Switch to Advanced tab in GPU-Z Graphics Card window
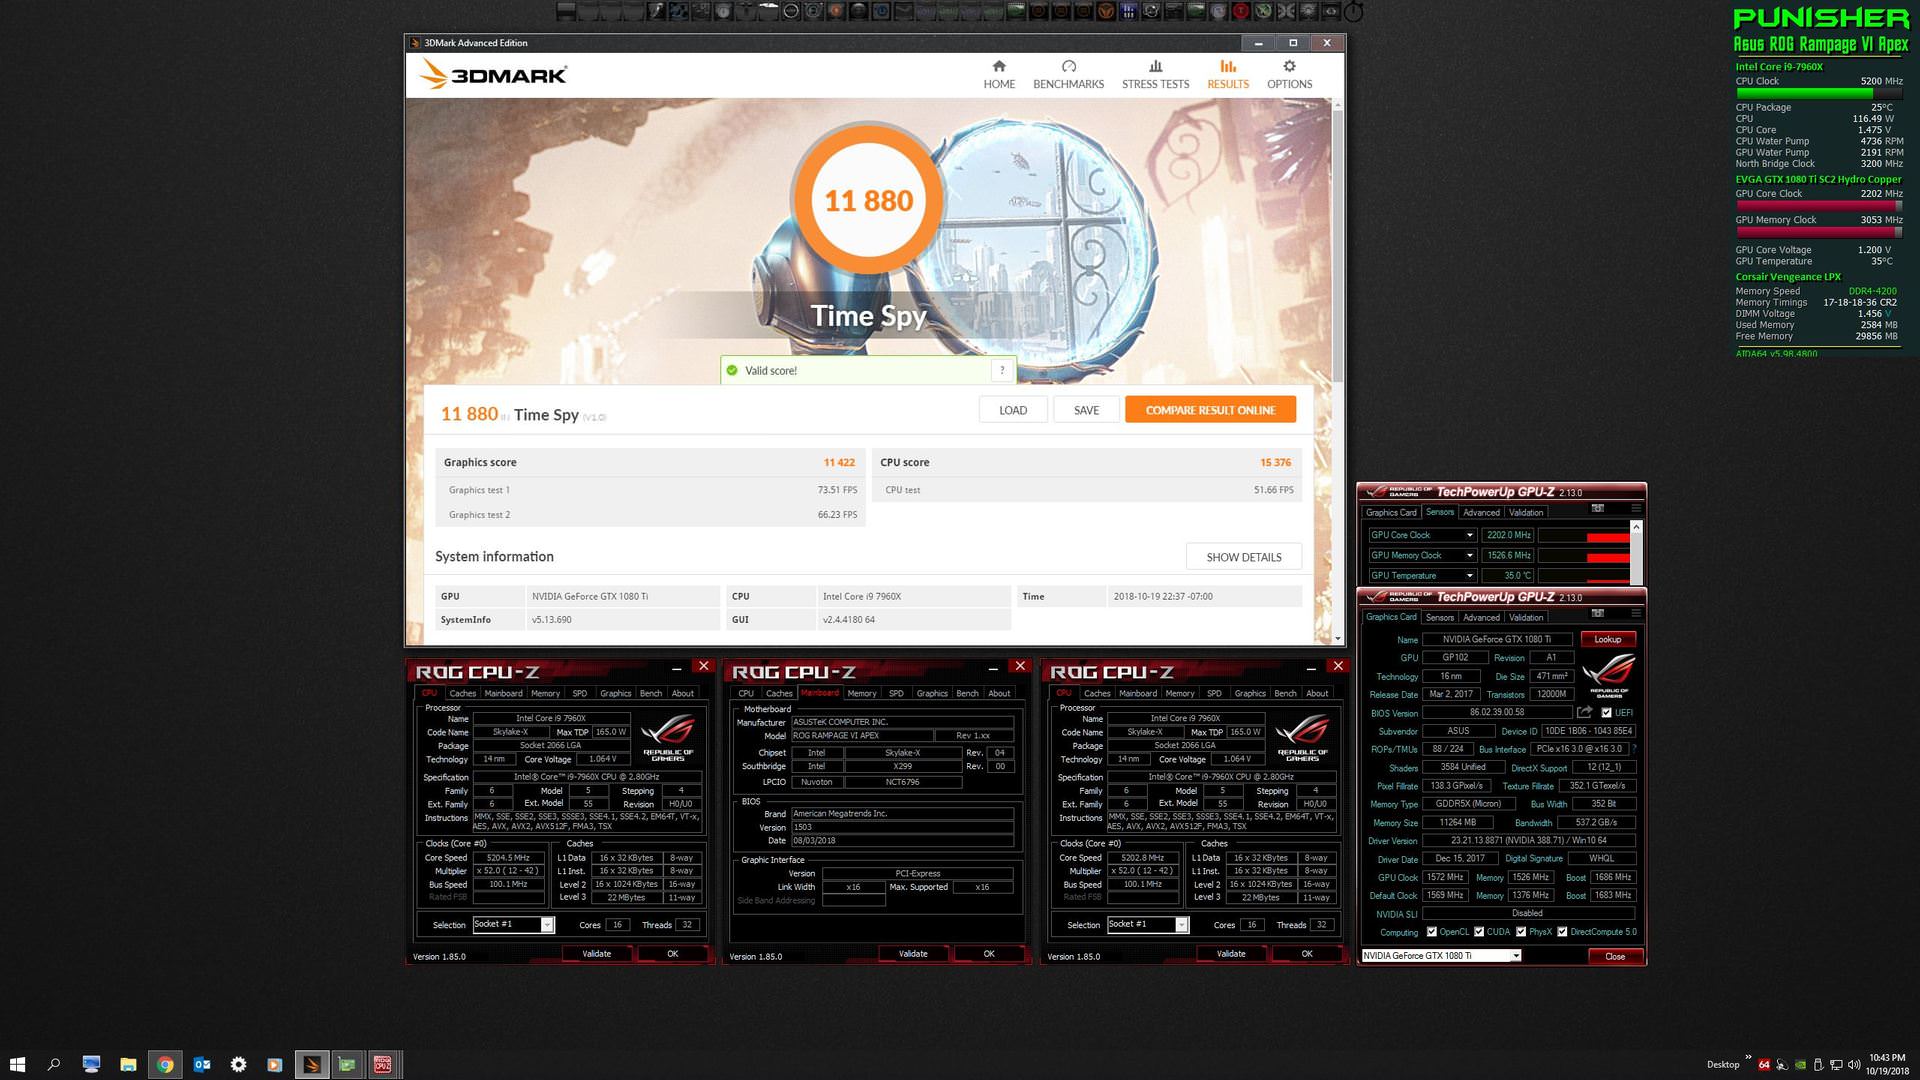 tap(1481, 618)
